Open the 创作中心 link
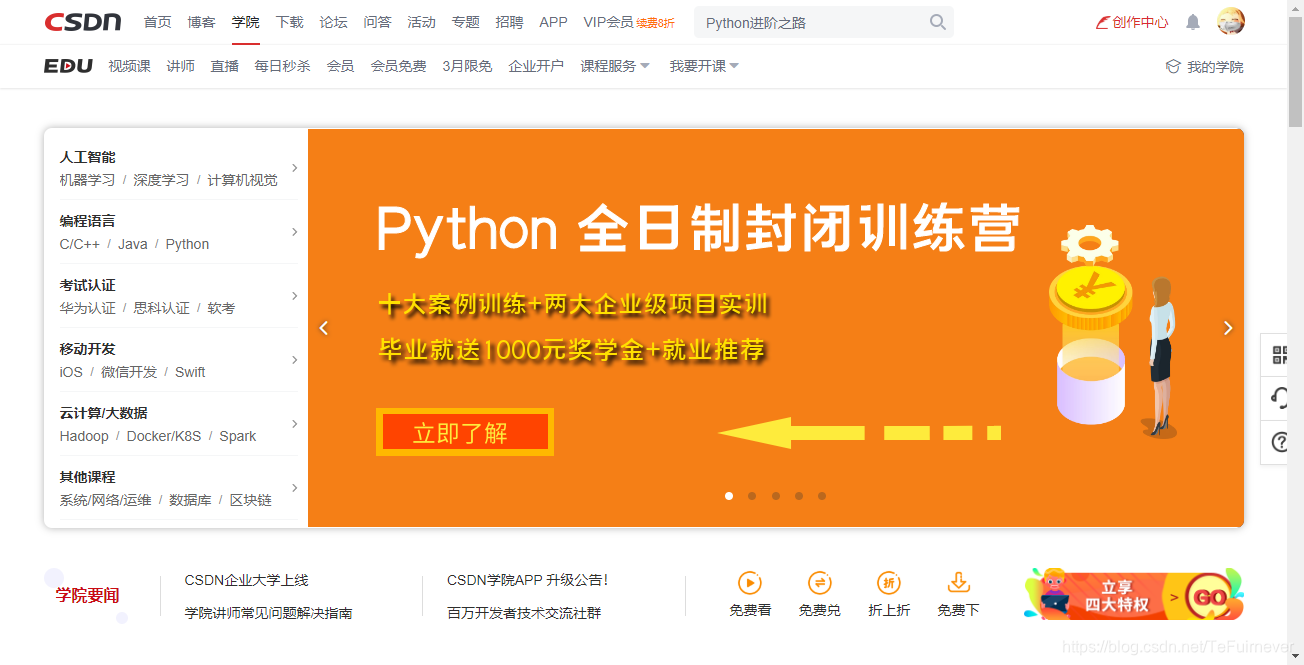 [1131, 21]
